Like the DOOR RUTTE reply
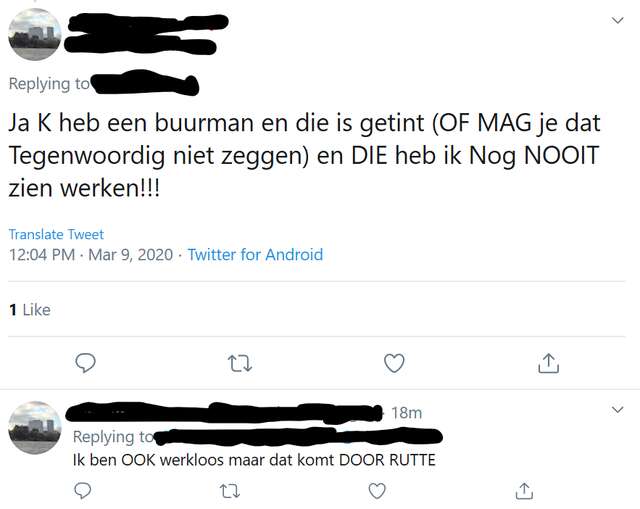Image resolution: width=640 pixels, height=509 pixels. [x=377, y=491]
